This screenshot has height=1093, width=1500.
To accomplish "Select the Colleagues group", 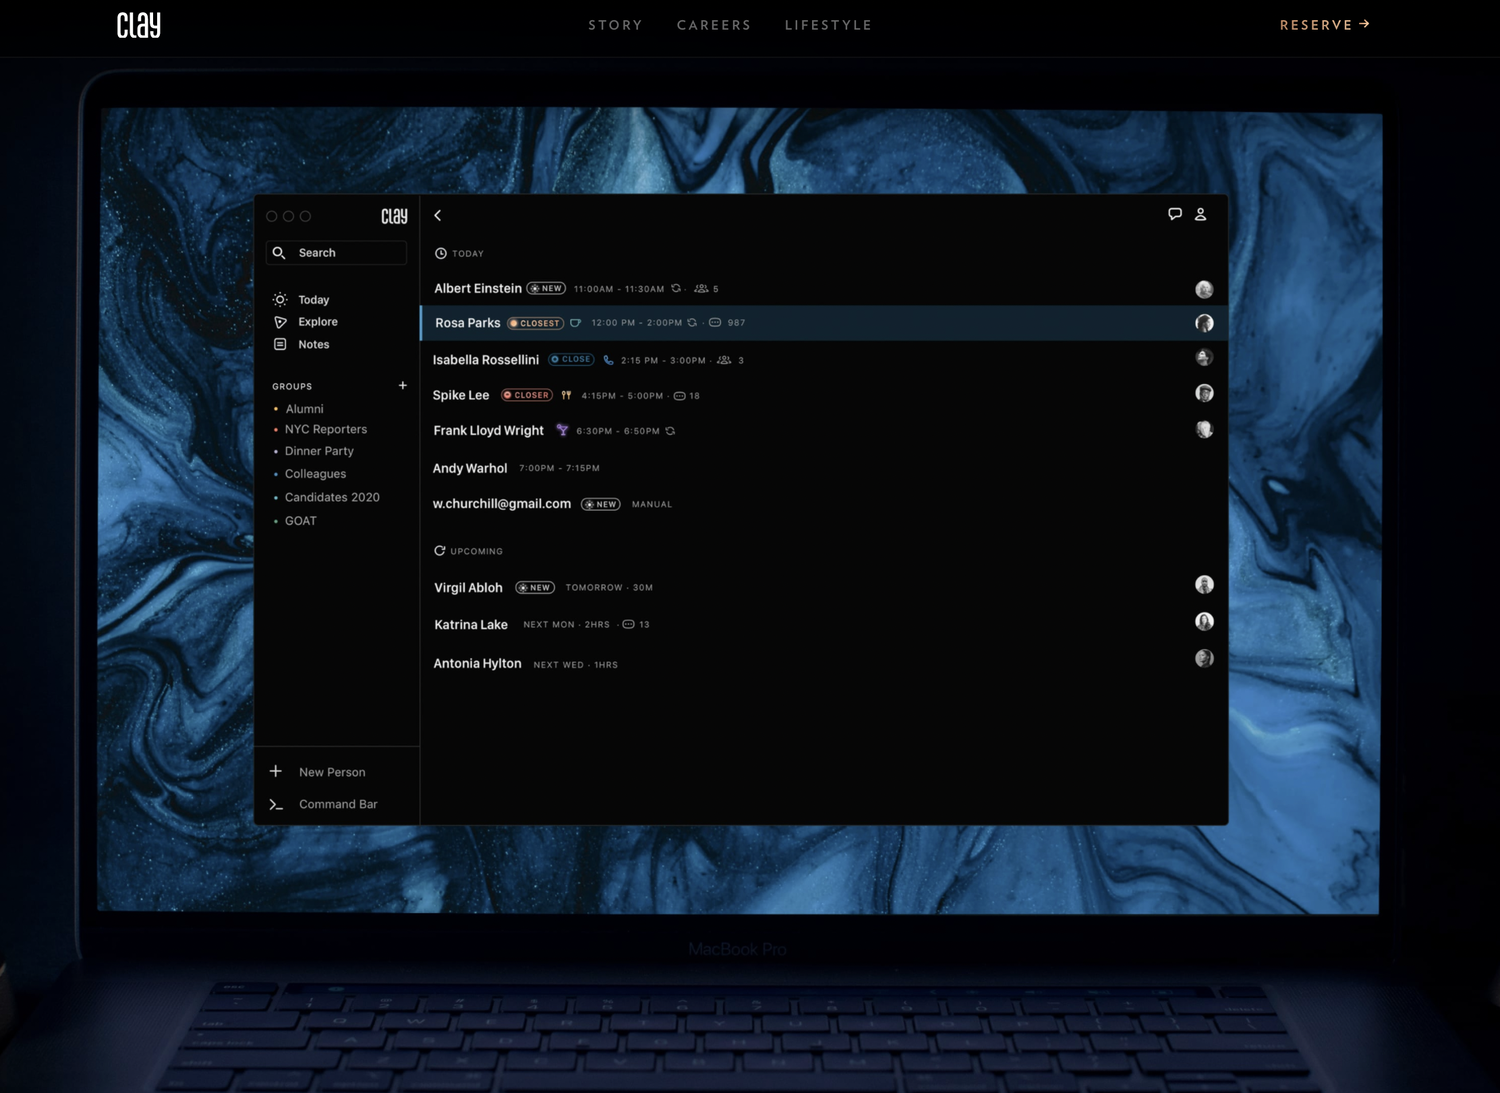I will tap(315, 474).
